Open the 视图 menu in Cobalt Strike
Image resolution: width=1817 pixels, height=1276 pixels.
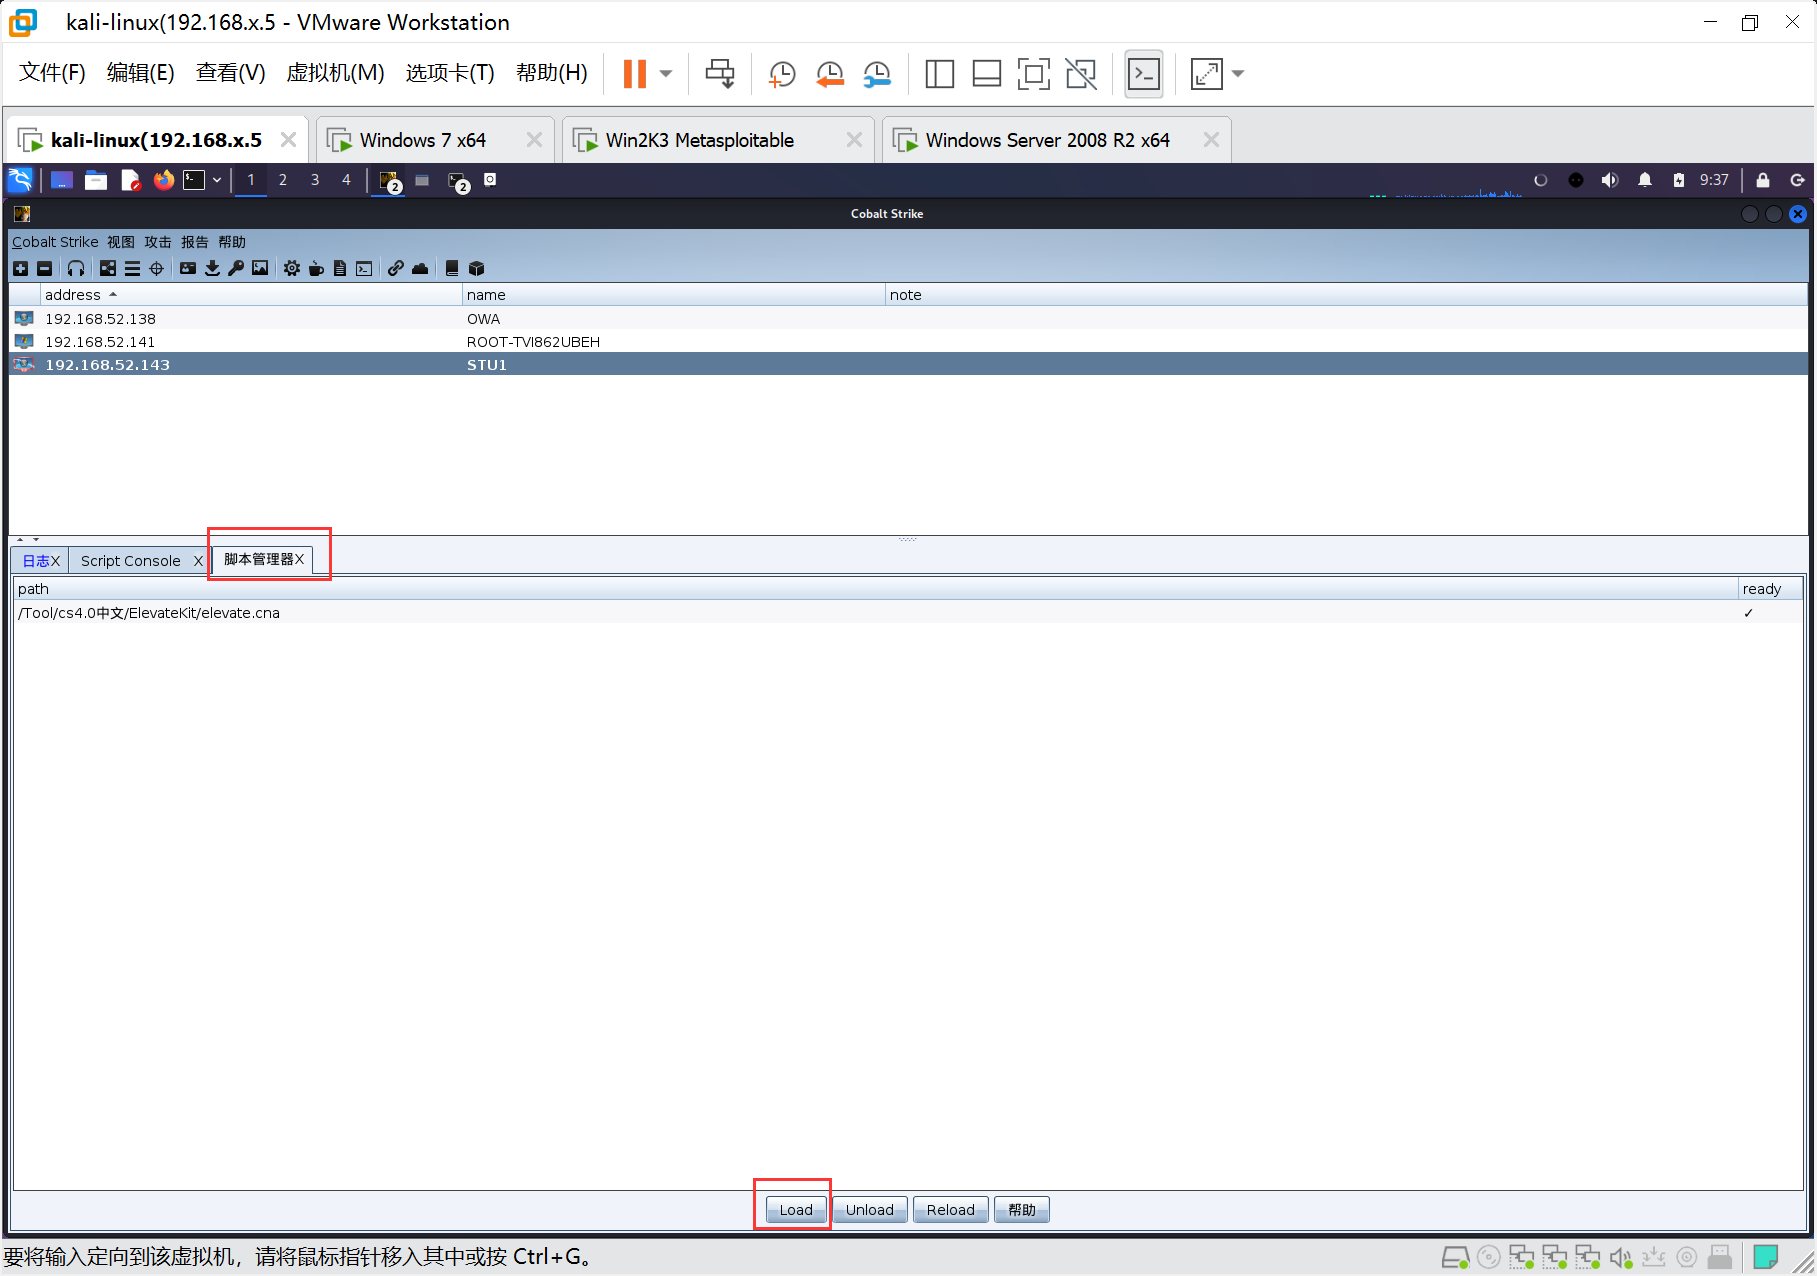pyautogui.click(x=121, y=242)
